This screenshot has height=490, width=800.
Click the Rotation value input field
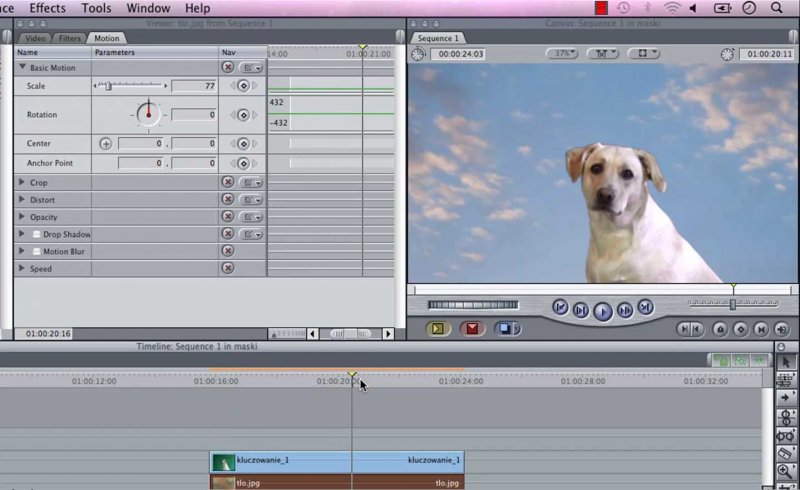pyautogui.click(x=193, y=115)
